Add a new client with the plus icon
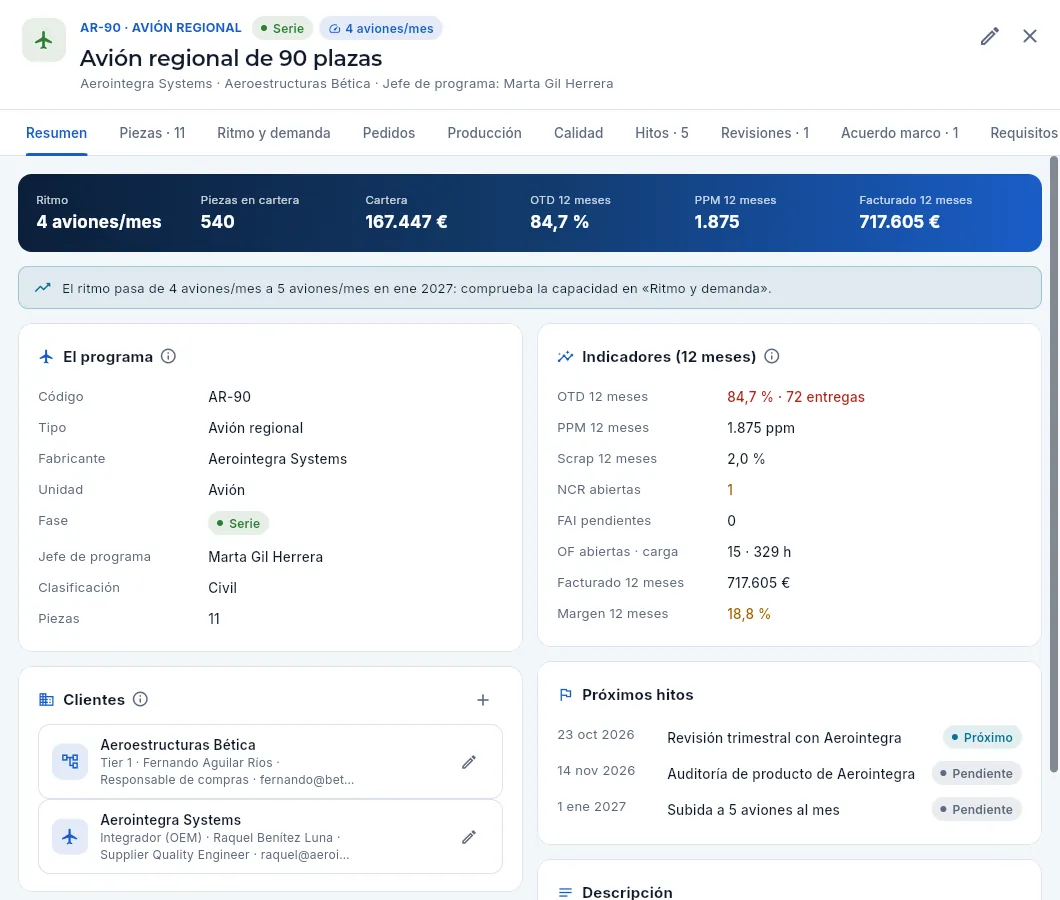 [x=483, y=700]
